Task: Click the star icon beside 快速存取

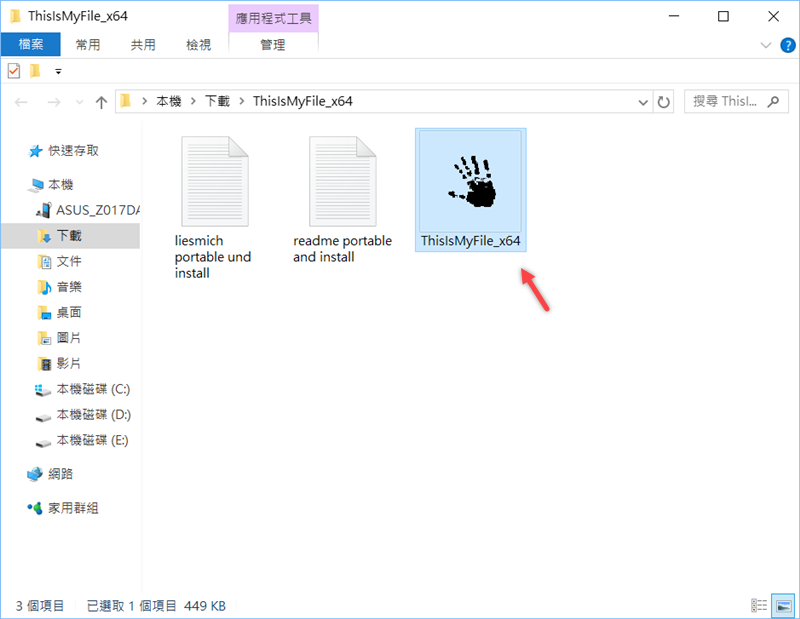Action: (x=35, y=151)
